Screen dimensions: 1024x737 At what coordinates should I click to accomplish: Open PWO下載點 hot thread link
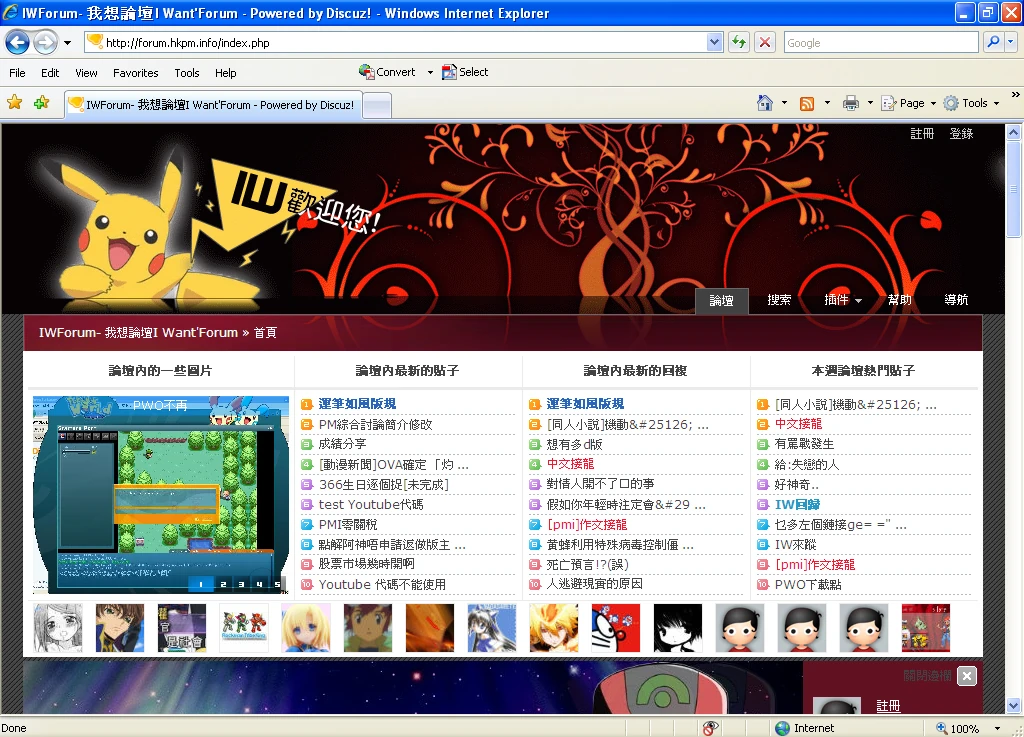point(808,585)
